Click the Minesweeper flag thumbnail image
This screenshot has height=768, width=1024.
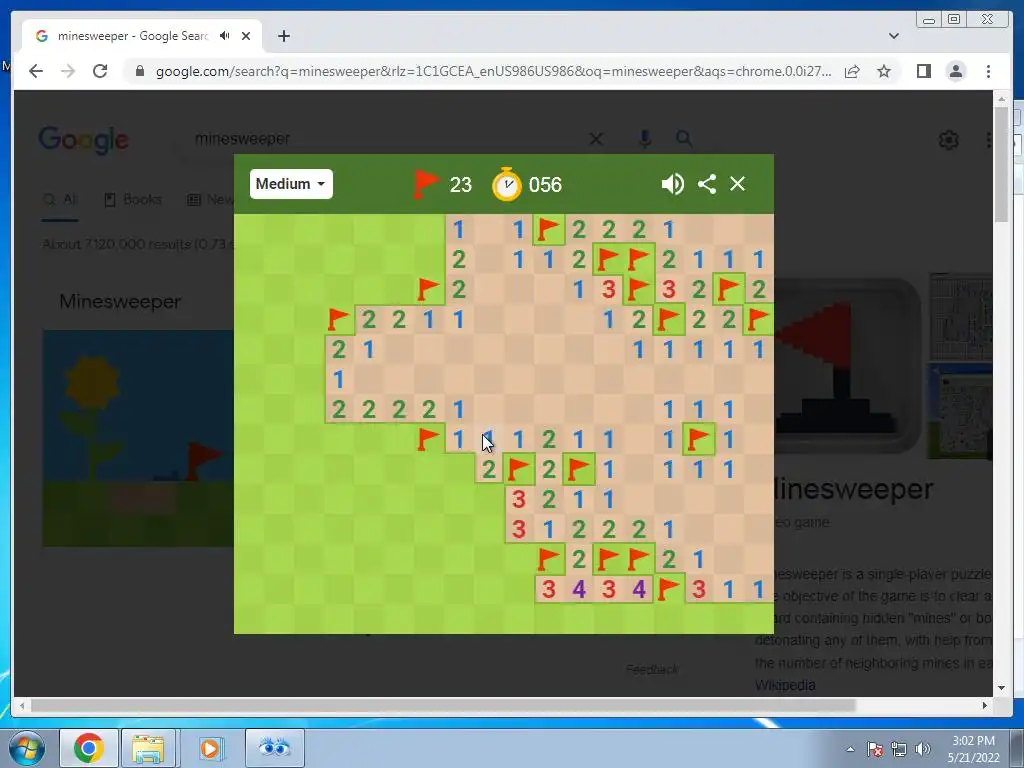coord(849,366)
